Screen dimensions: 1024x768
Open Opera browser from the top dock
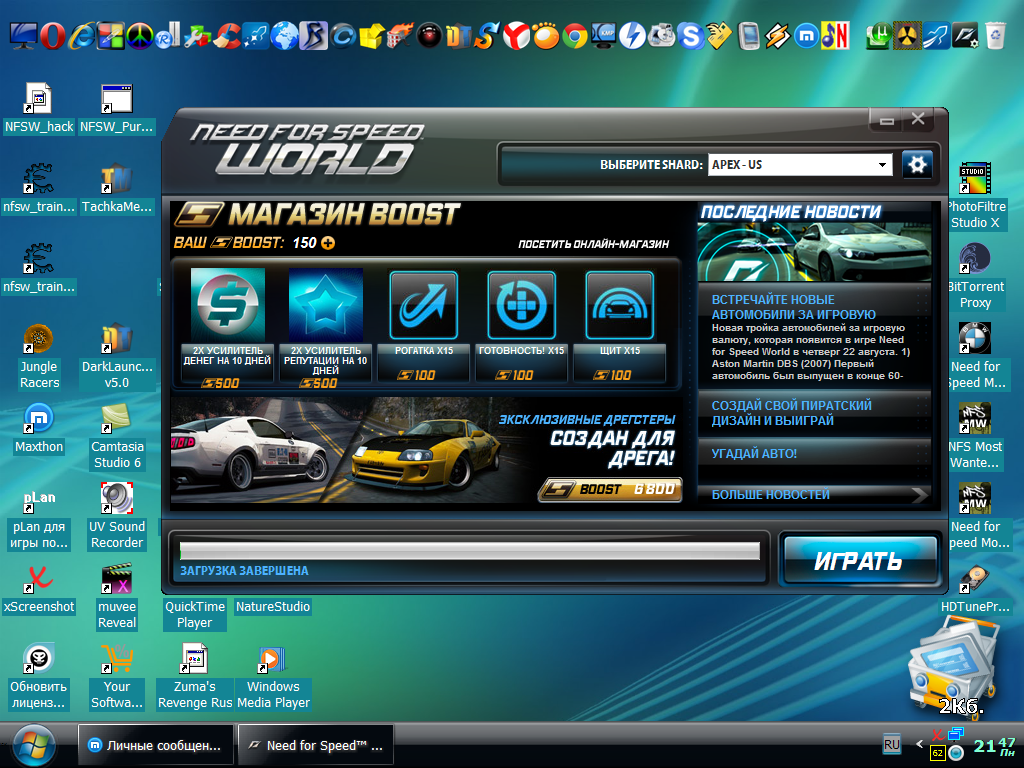(52, 36)
